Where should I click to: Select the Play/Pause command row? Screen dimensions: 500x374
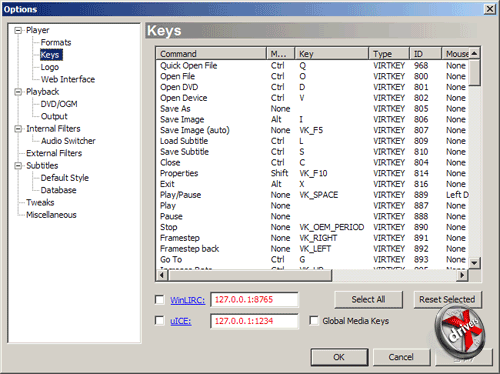313,195
